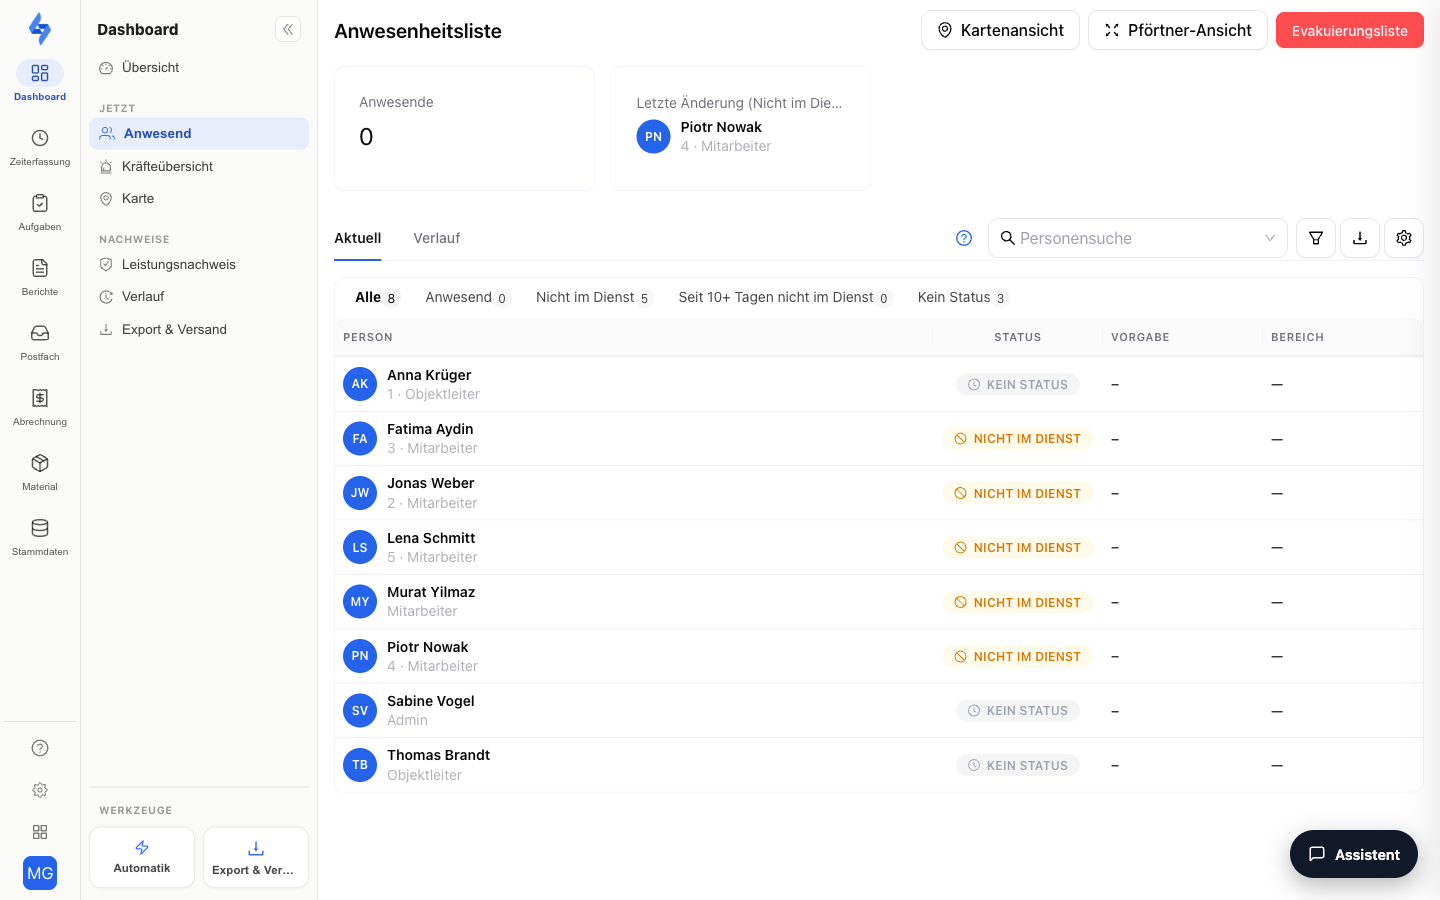1440x900 pixels.
Task: Show Alle 8 persons filter
Action: pos(376,297)
